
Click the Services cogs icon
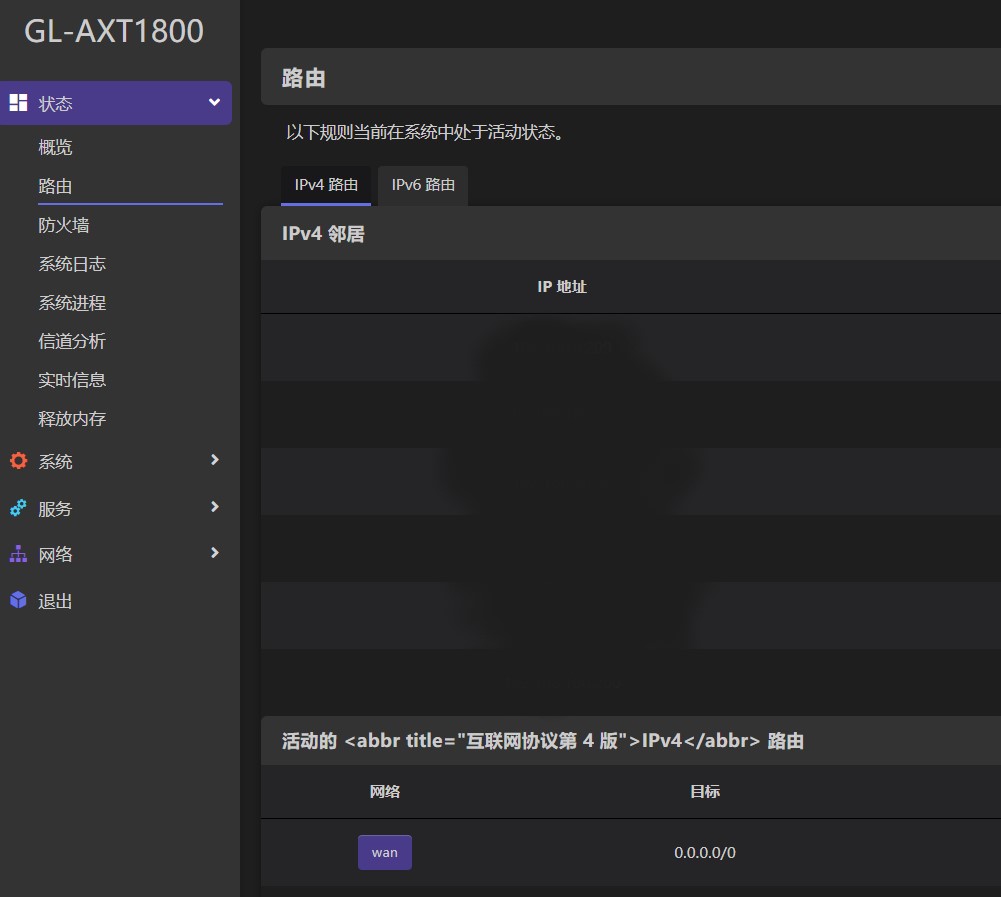pos(18,508)
